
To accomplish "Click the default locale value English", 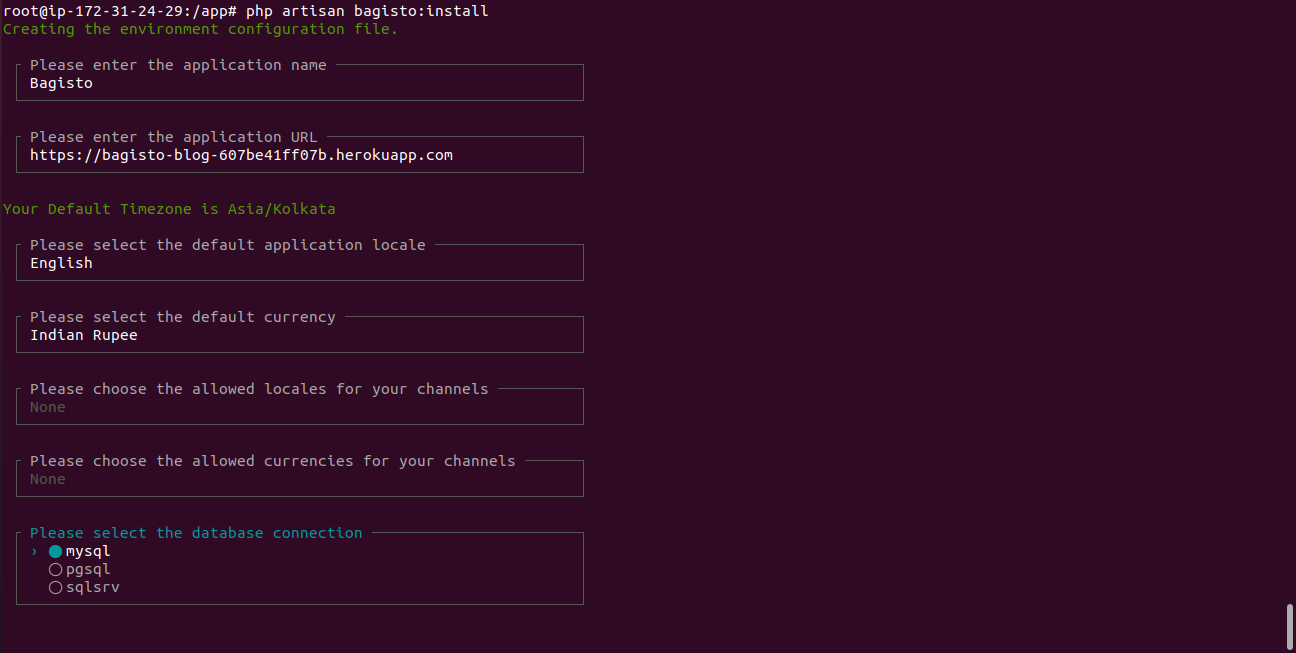I will [61, 263].
